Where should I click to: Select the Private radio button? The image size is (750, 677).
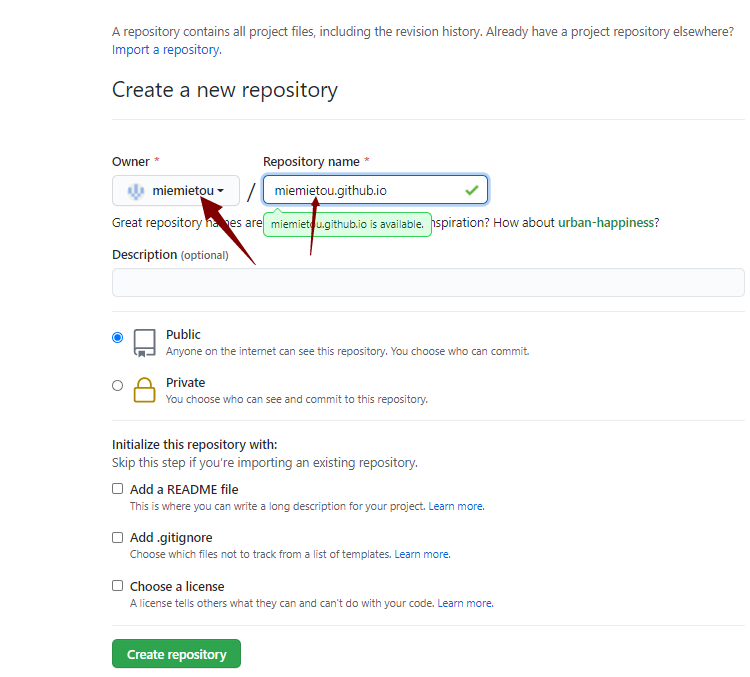(117, 385)
